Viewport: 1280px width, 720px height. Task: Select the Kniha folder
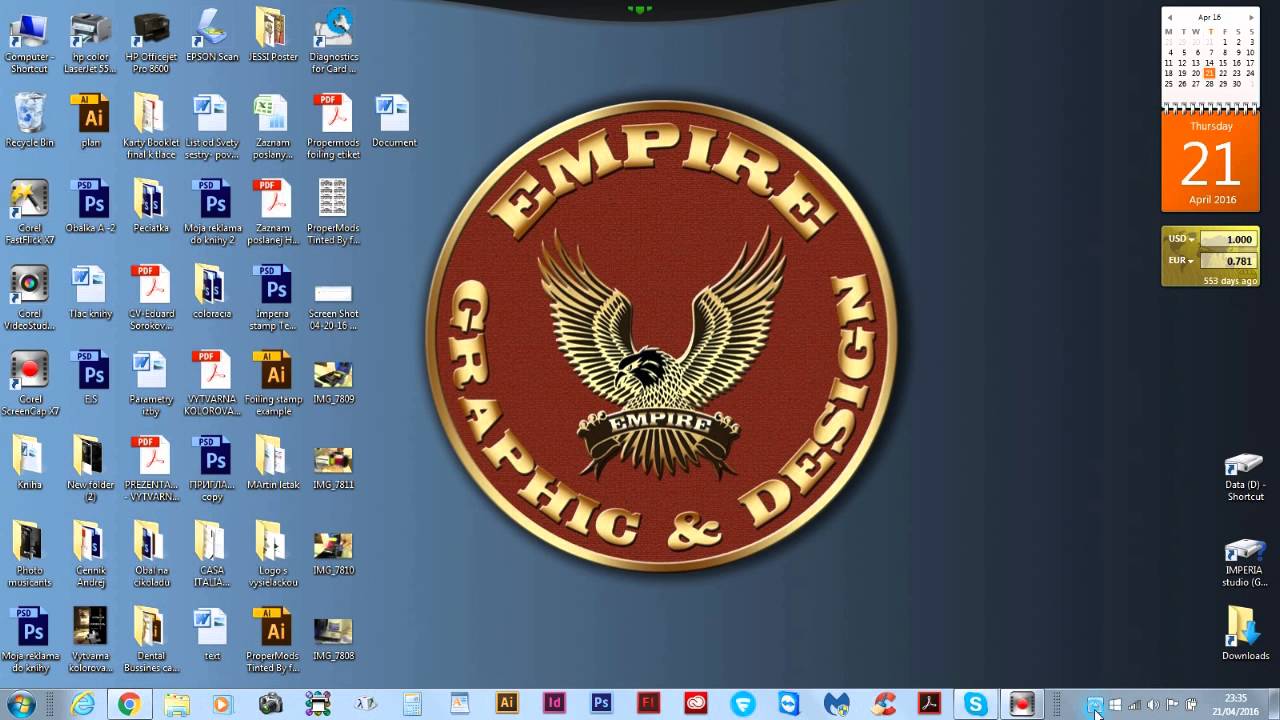(29, 462)
